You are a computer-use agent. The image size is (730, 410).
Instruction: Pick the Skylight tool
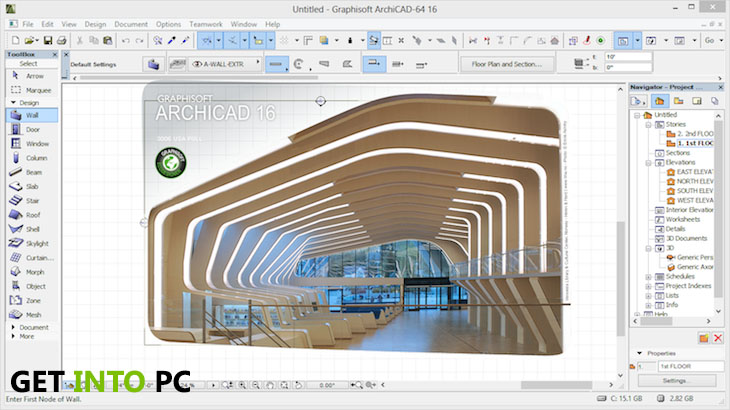click(32, 243)
